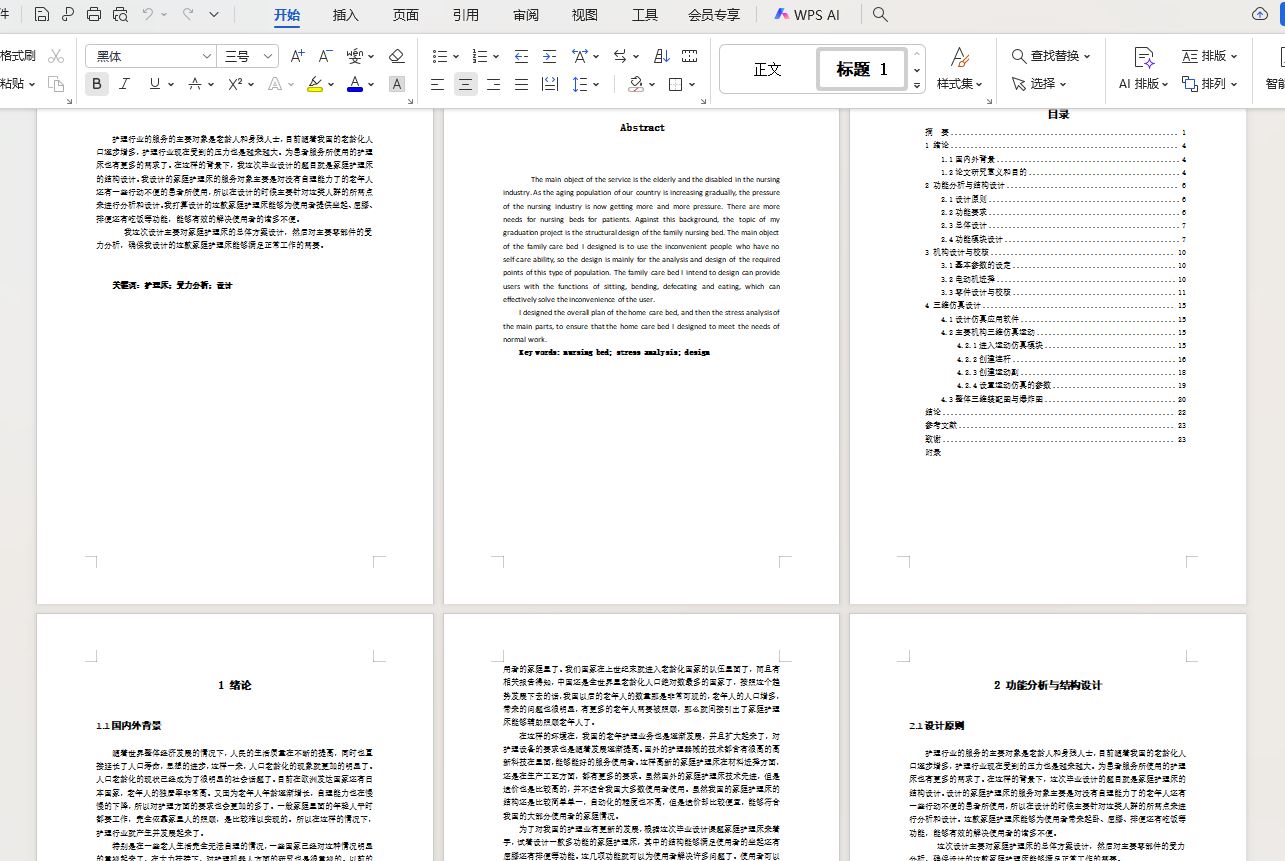Toggle bulleted list formatting
The width and height of the screenshot is (1285, 861).
click(438, 56)
